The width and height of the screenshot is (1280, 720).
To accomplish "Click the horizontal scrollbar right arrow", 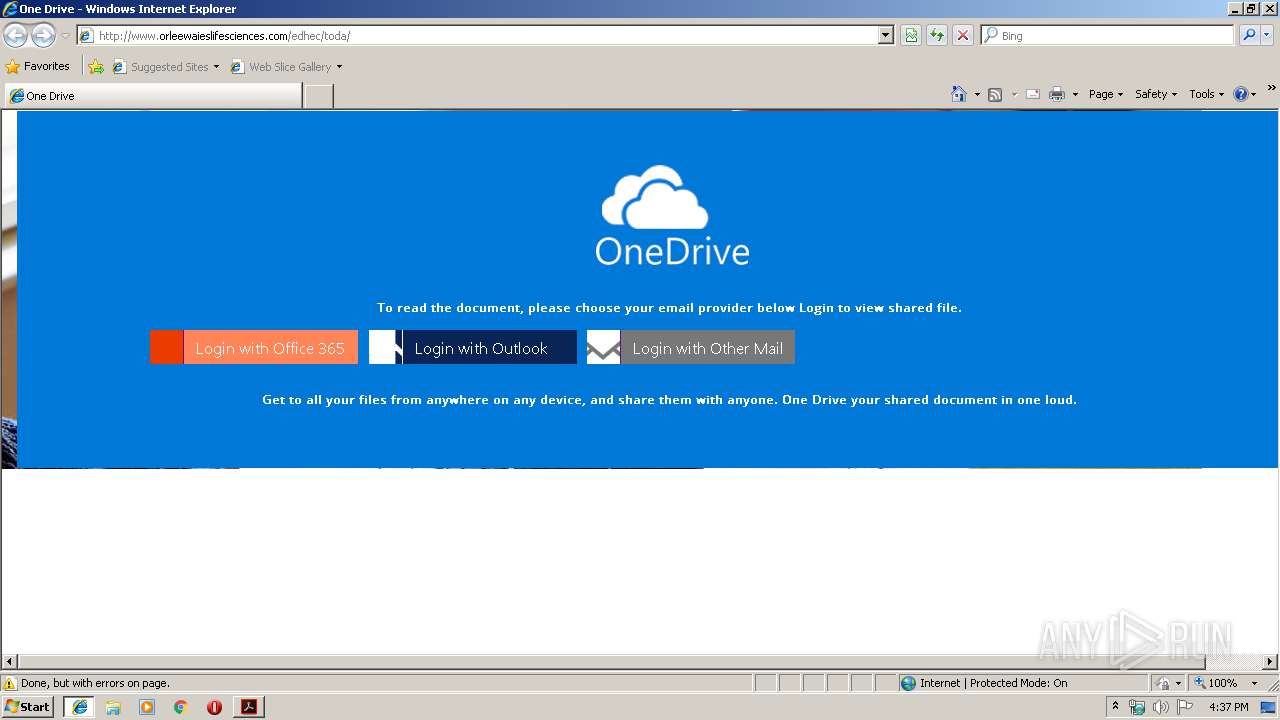I will [x=1270, y=662].
